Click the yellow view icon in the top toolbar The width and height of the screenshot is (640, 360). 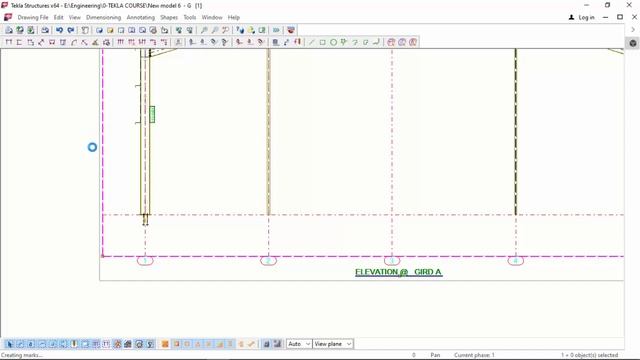pos(110,30)
